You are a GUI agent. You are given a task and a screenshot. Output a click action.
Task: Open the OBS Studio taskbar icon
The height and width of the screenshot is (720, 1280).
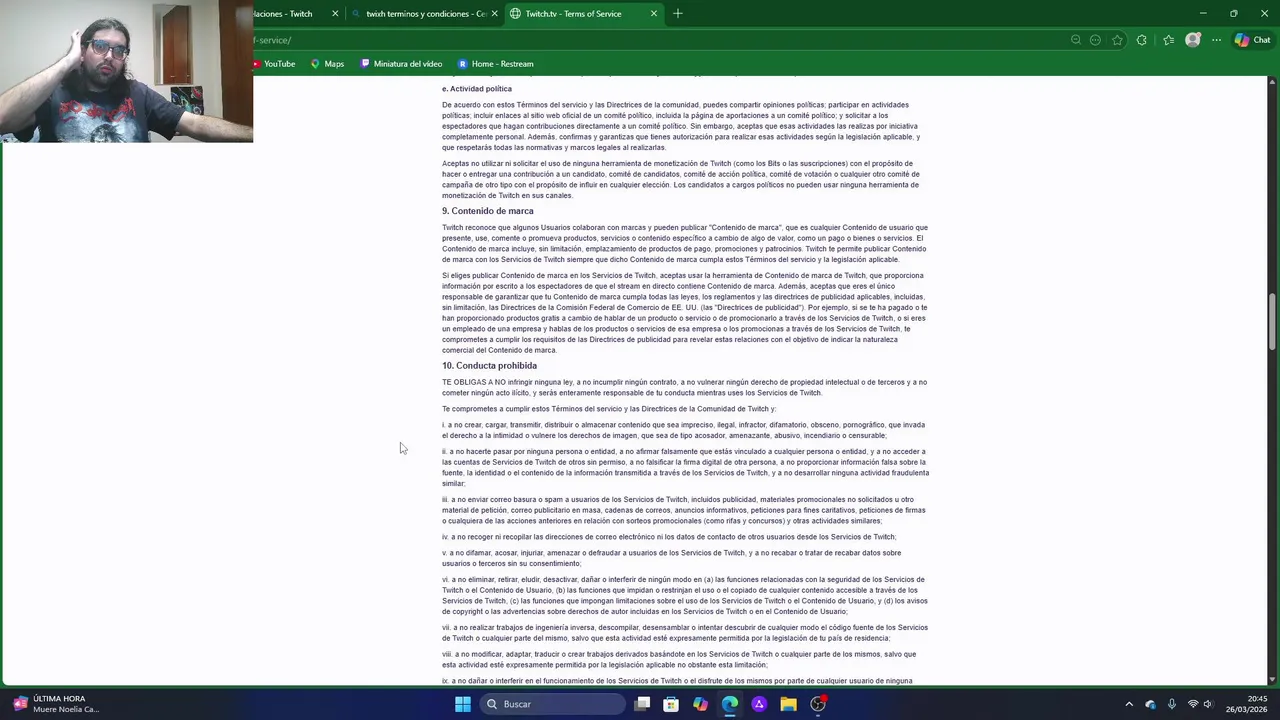pyautogui.click(x=818, y=704)
